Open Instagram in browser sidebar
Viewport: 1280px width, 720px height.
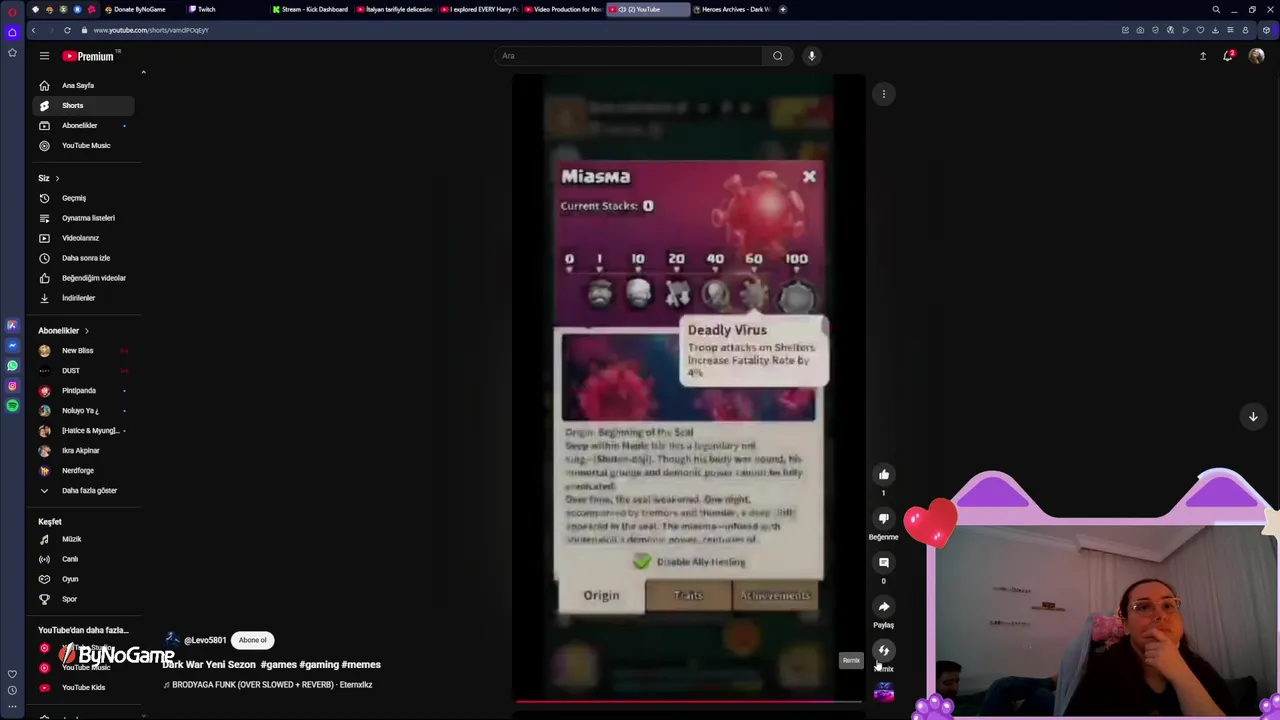click(12, 386)
